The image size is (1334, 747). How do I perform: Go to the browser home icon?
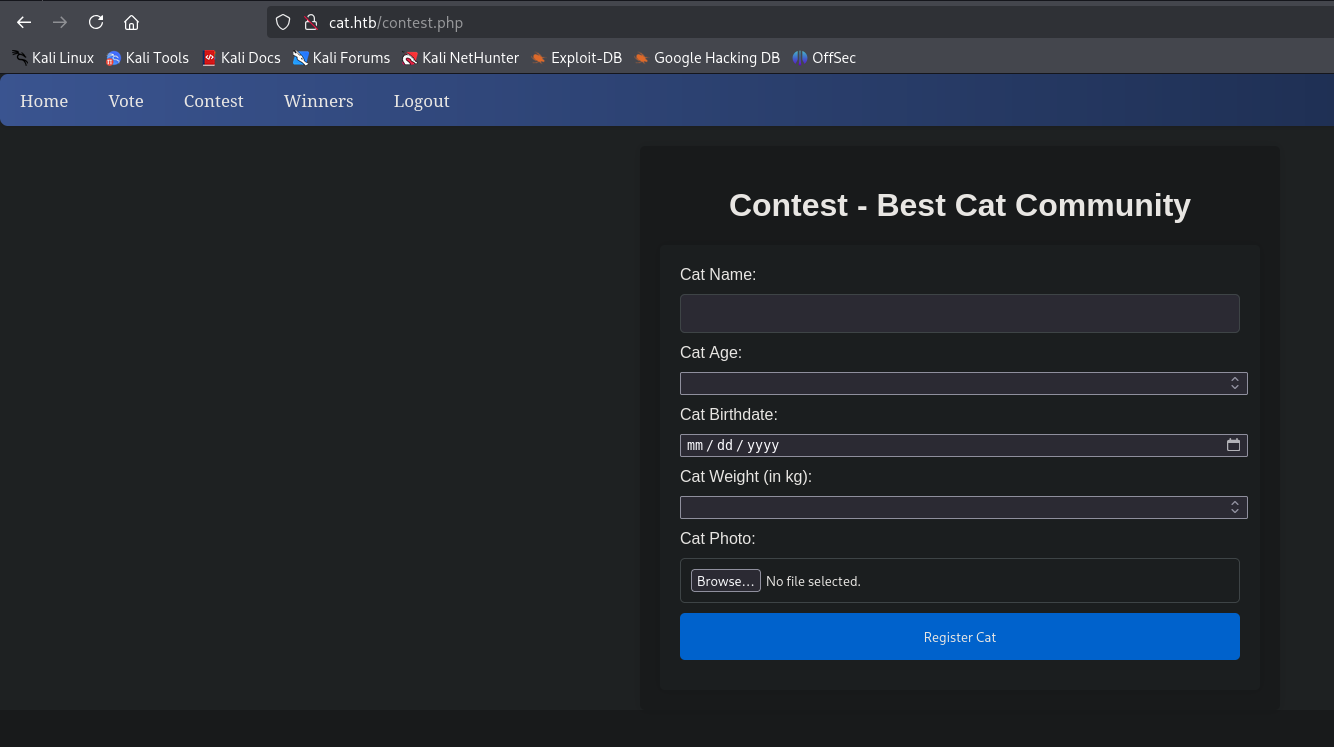[x=131, y=22]
